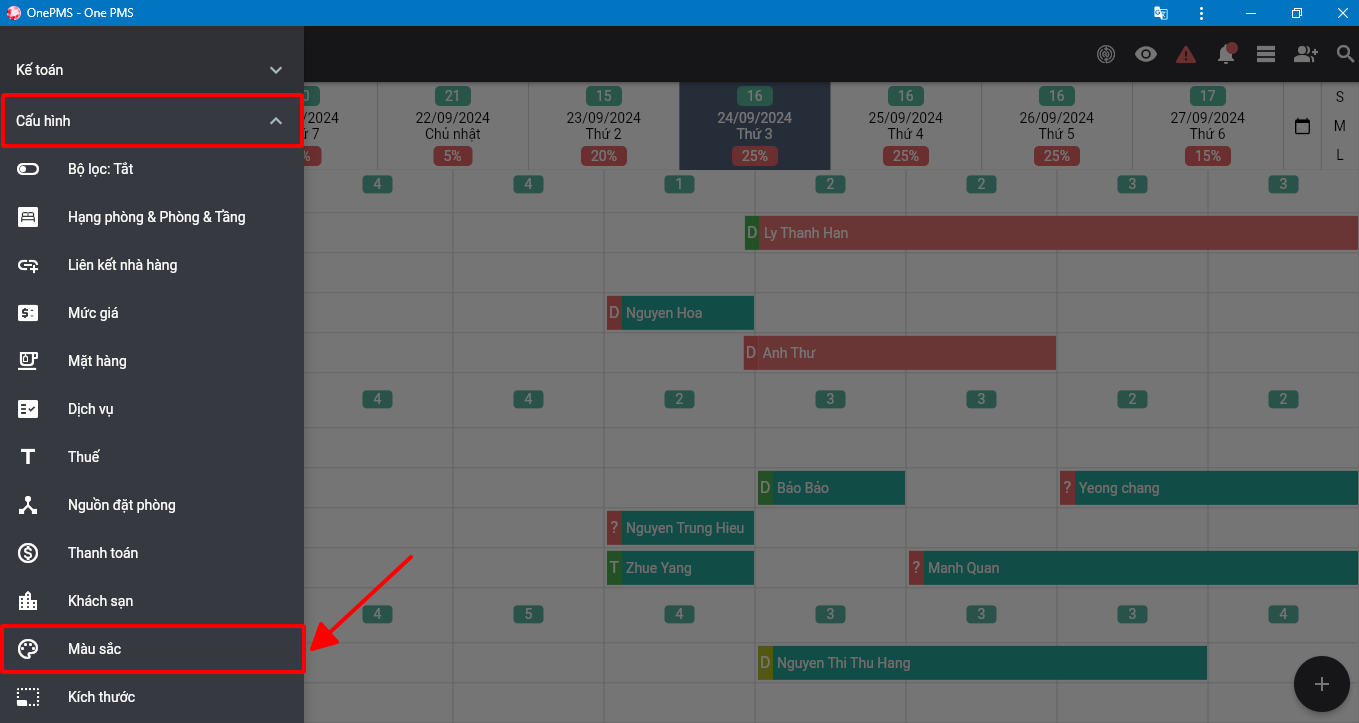Click the Kích thước dimension icon

(28, 697)
